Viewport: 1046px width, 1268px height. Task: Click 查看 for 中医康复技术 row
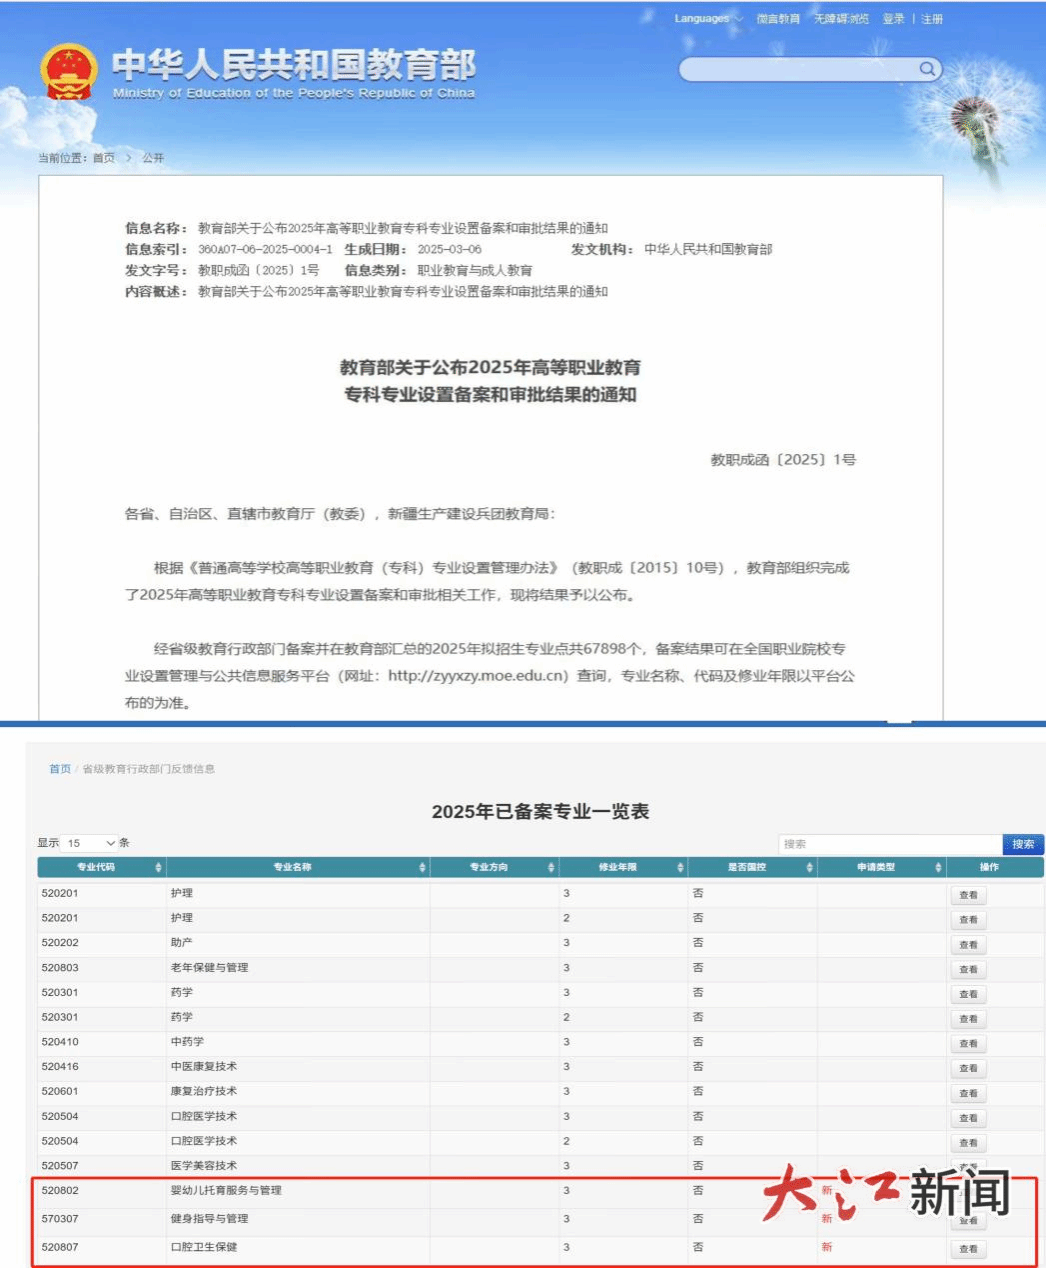(x=968, y=1068)
